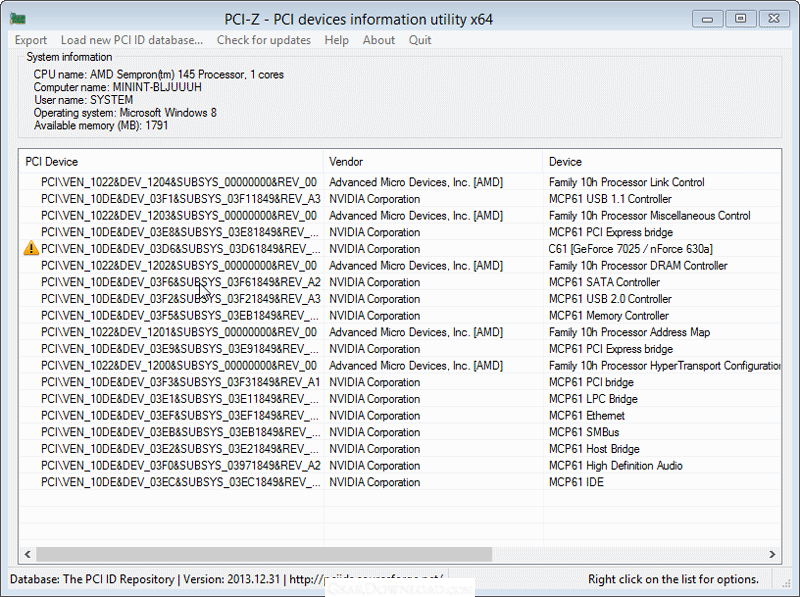The width and height of the screenshot is (800, 597).
Task: Select the MCP61 Memory Controller row
Action: coord(401,315)
